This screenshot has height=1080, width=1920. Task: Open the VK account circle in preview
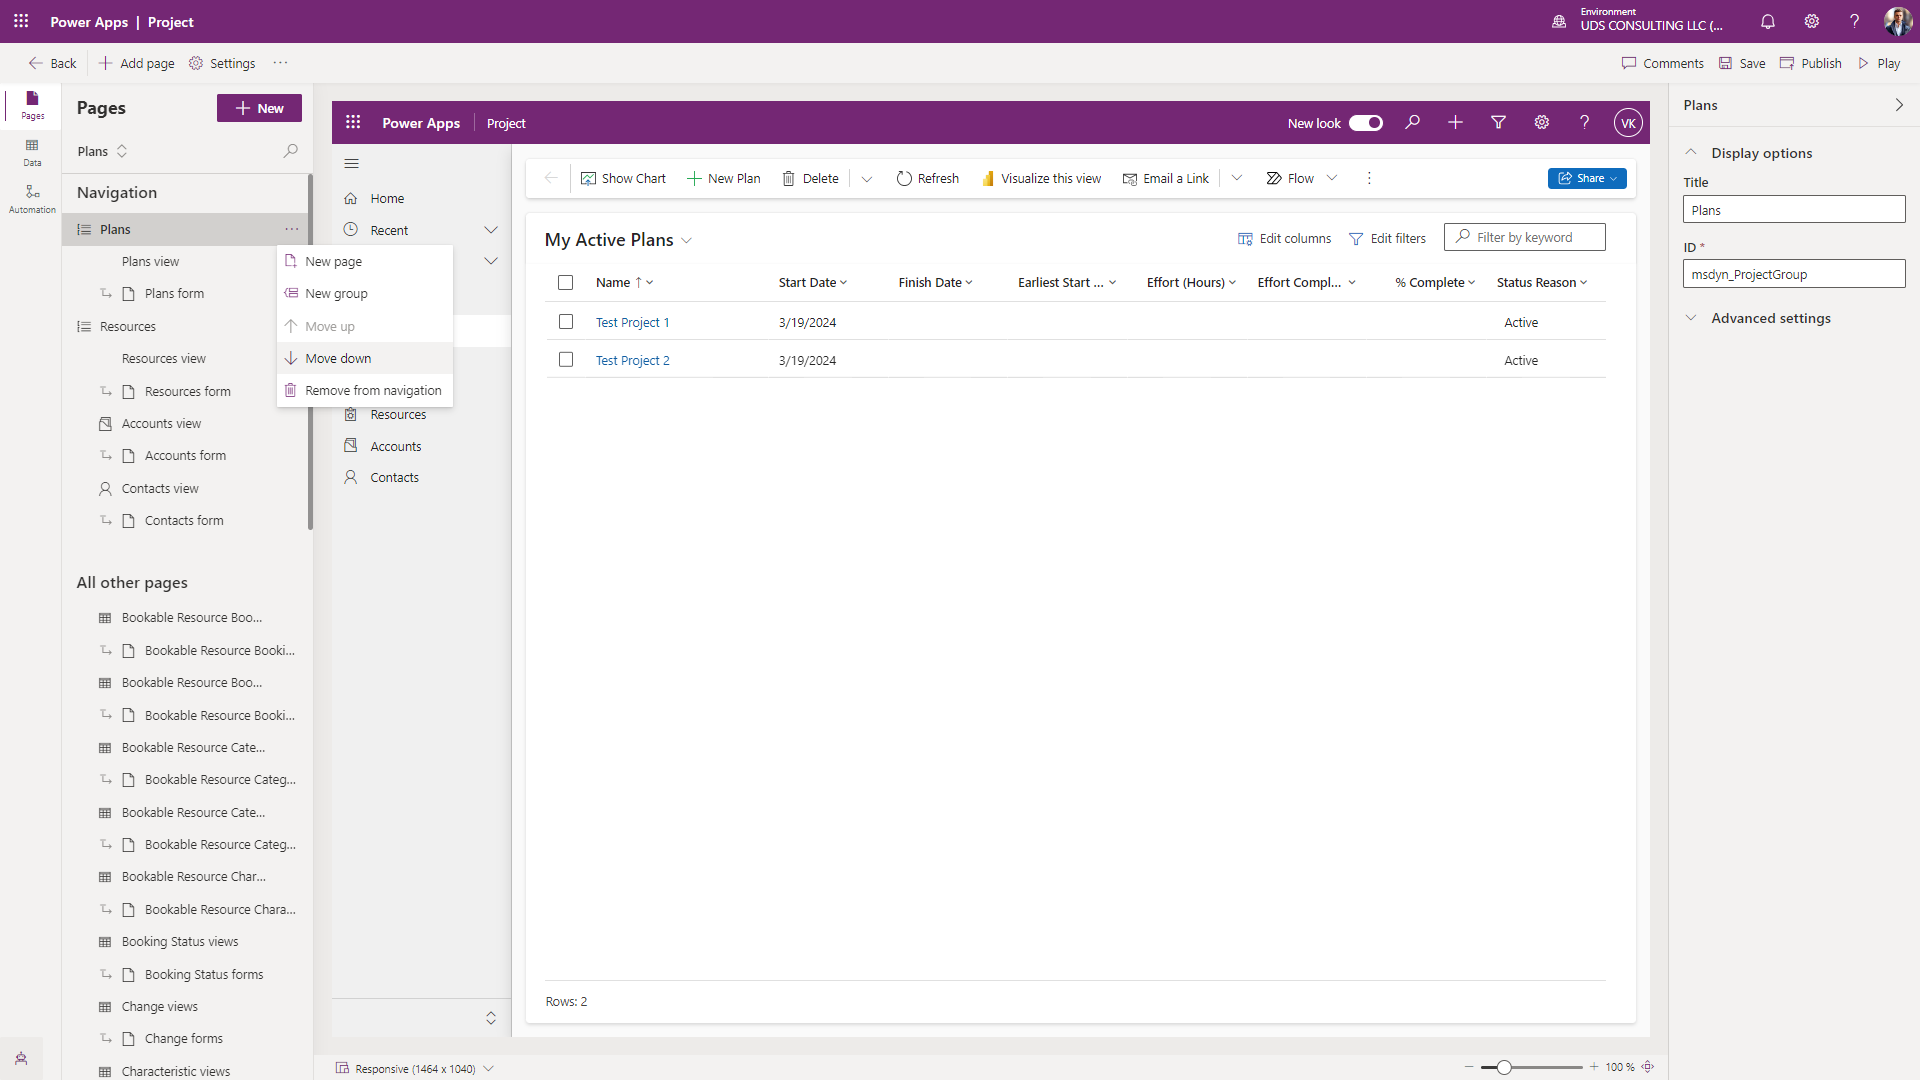[1628, 123]
